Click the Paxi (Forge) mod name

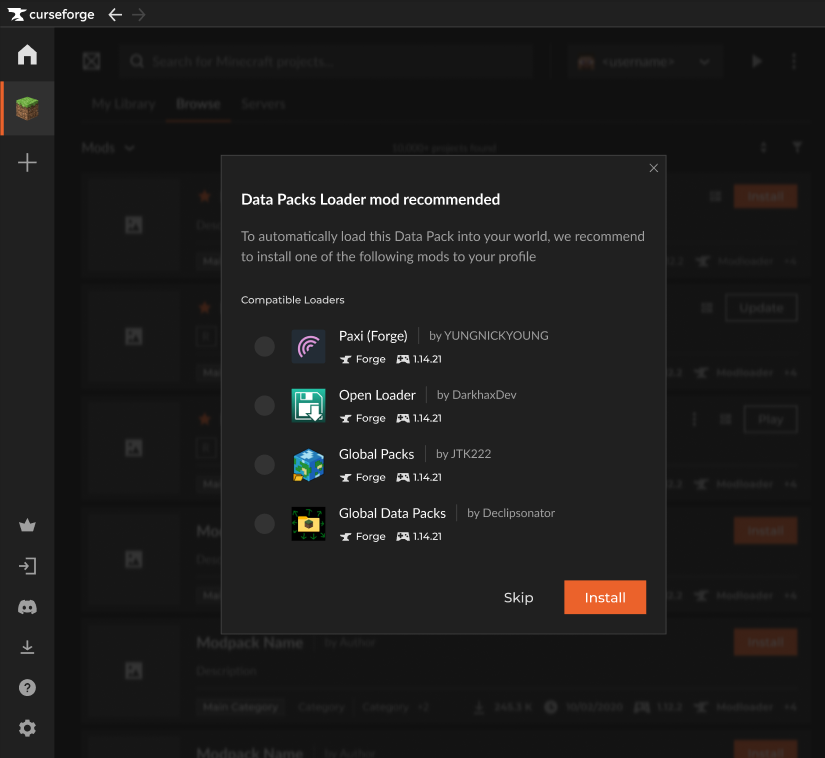point(373,336)
